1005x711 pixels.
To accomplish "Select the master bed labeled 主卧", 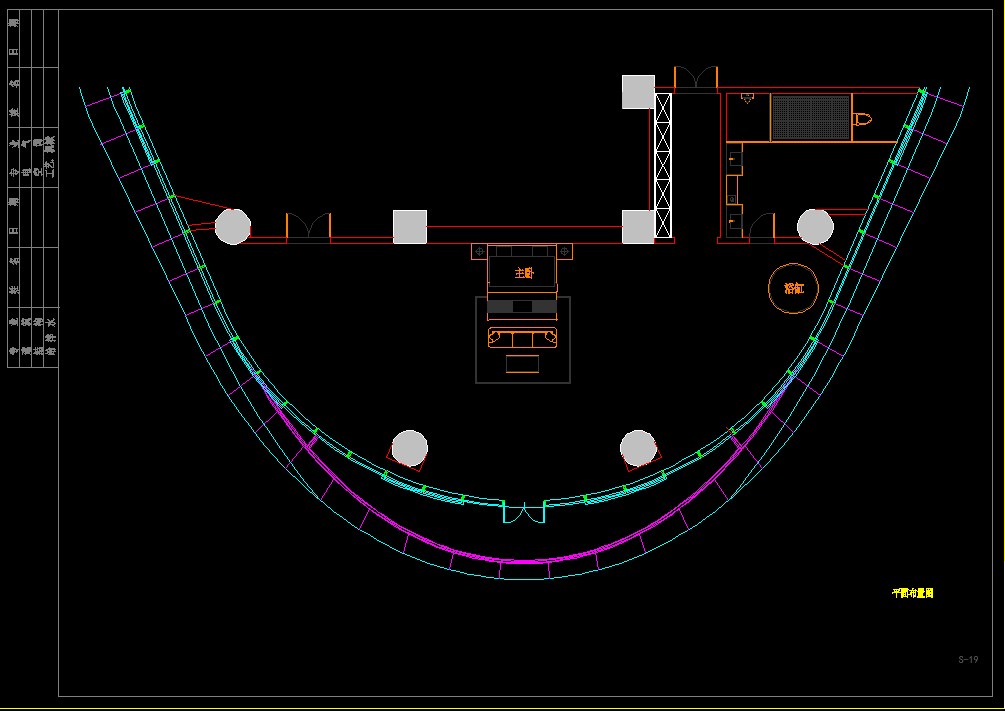I will pyautogui.click(x=523, y=272).
